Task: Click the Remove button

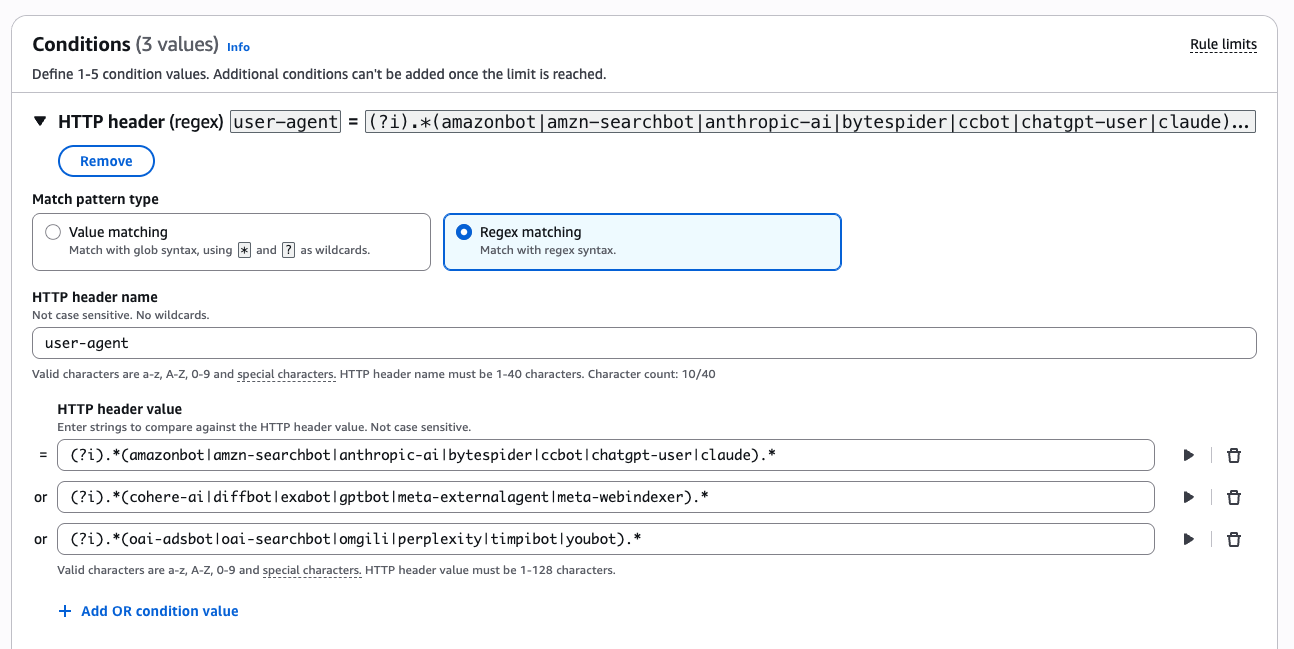Action: coord(106,161)
